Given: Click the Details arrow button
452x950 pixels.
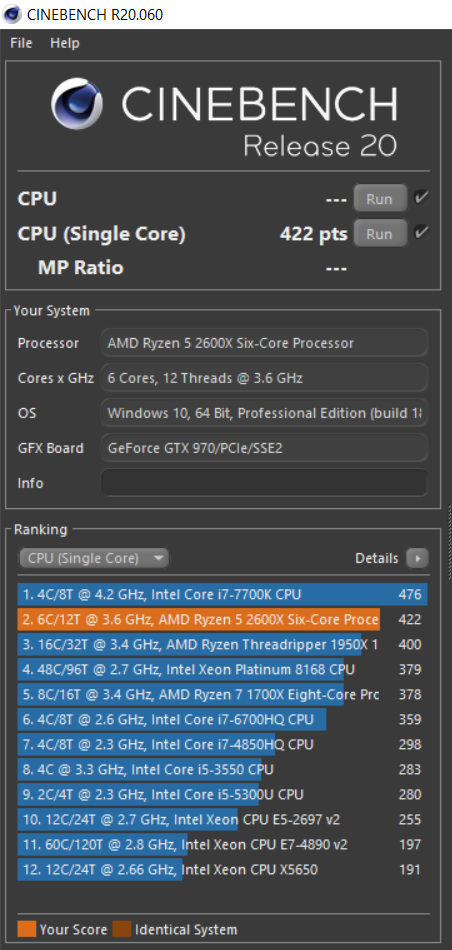Looking at the screenshot, I should pyautogui.click(x=417, y=558).
